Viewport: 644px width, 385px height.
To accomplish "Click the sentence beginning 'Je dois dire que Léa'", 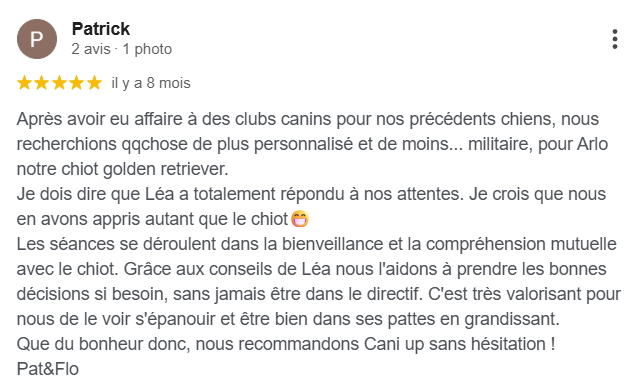I will (x=240, y=194).
